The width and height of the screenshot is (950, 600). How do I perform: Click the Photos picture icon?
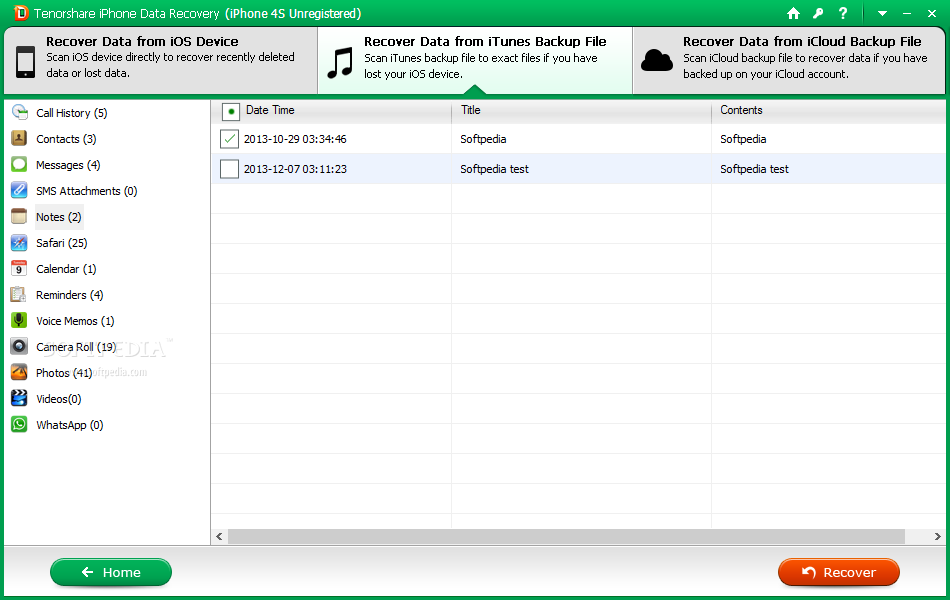pos(19,372)
